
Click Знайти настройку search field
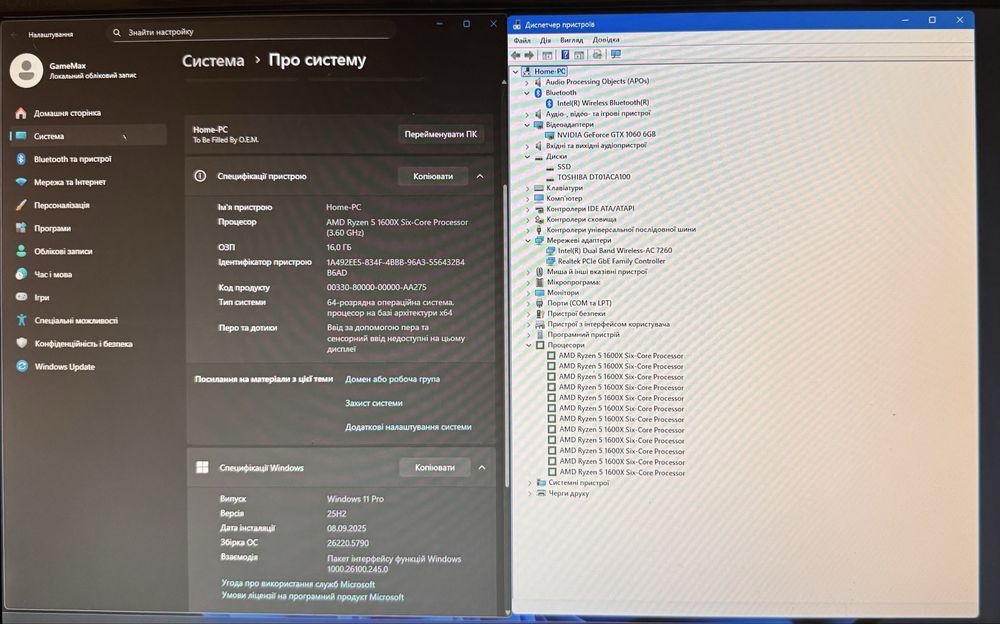251,32
